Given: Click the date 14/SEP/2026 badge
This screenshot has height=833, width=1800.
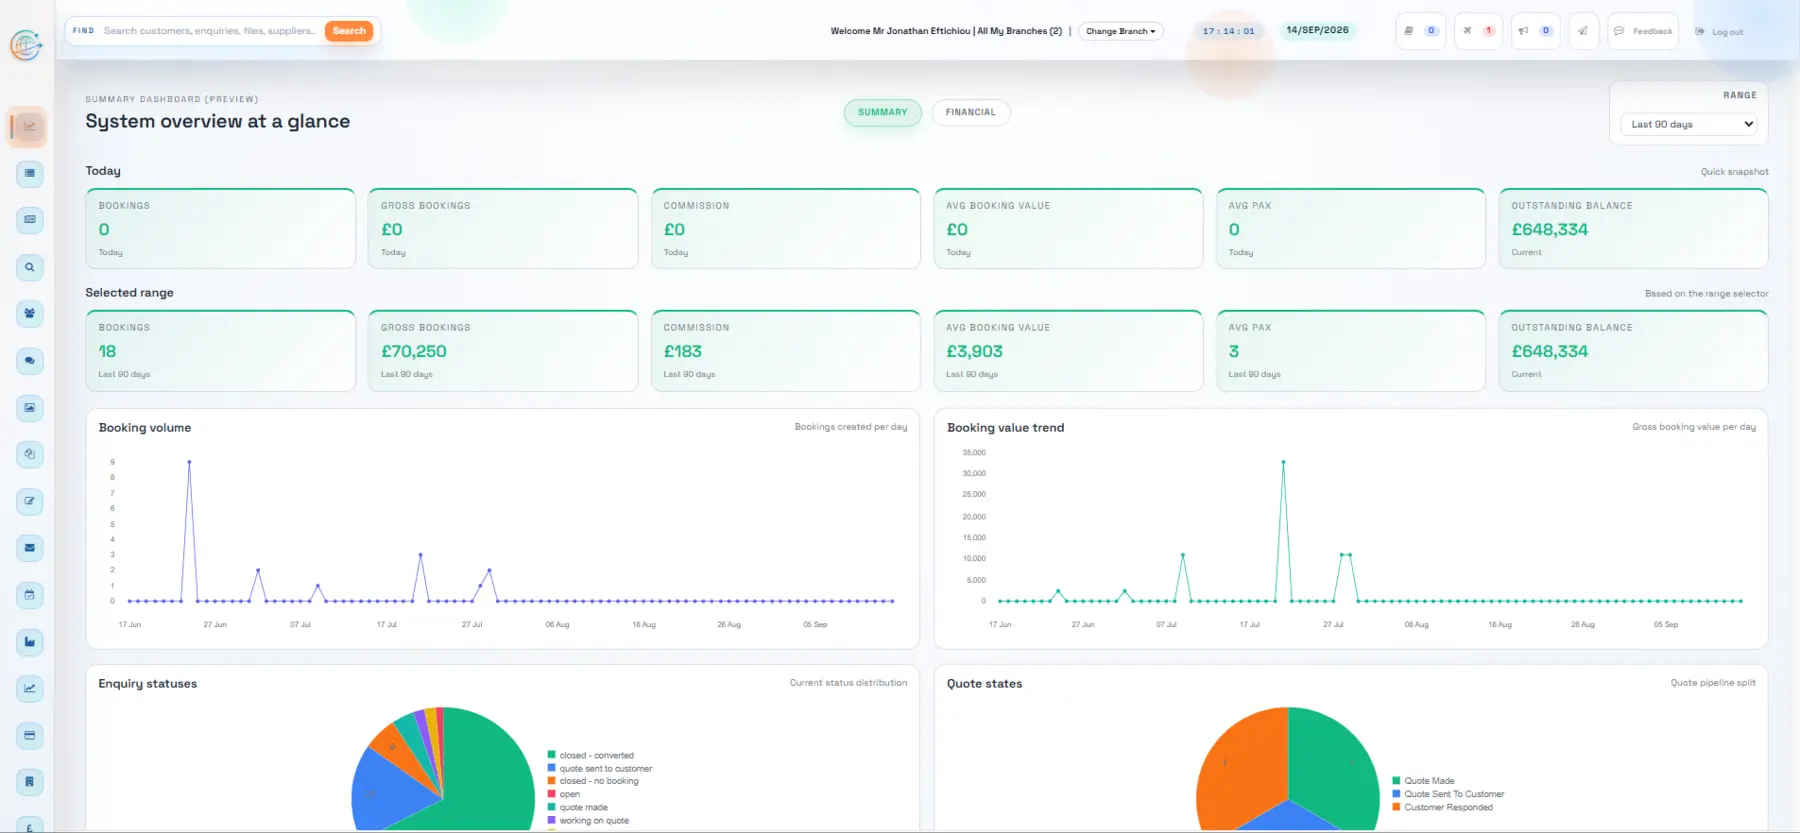Looking at the screenshot, I should [x=1317, y=30].
